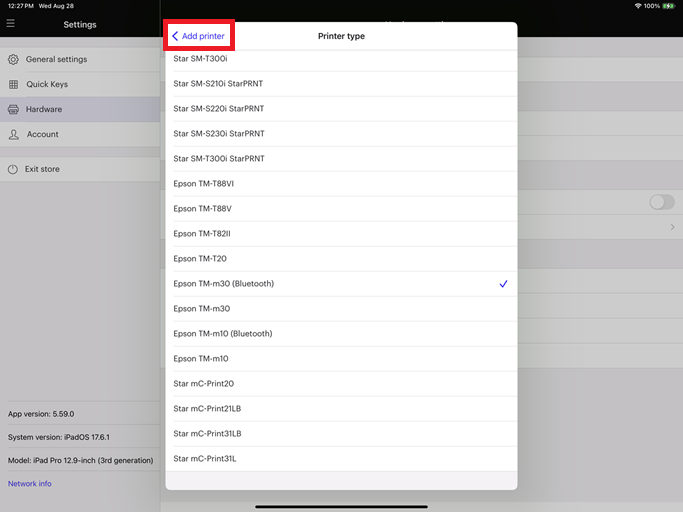Select Epson TM-m30 (Bluetooth) row
This screenshot has width=683, height=512.
[342, 284]
